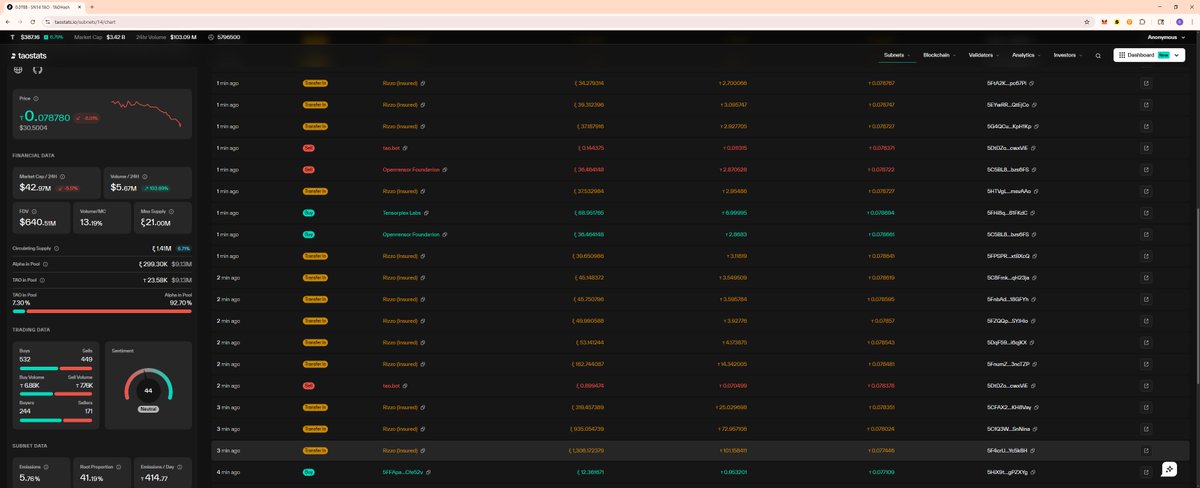The image size is (1200, 488).
Task: Click the Market Cap / 24H info icon
Action: (x=62, y=176)
